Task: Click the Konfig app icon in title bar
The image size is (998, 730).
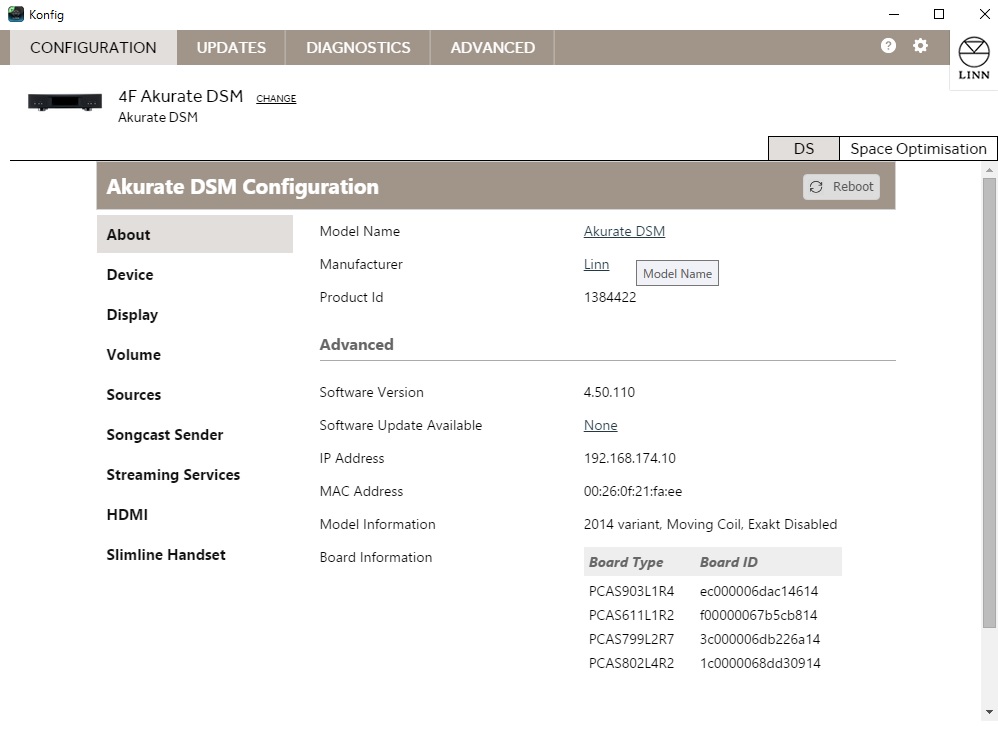Action: coord(16,14)
